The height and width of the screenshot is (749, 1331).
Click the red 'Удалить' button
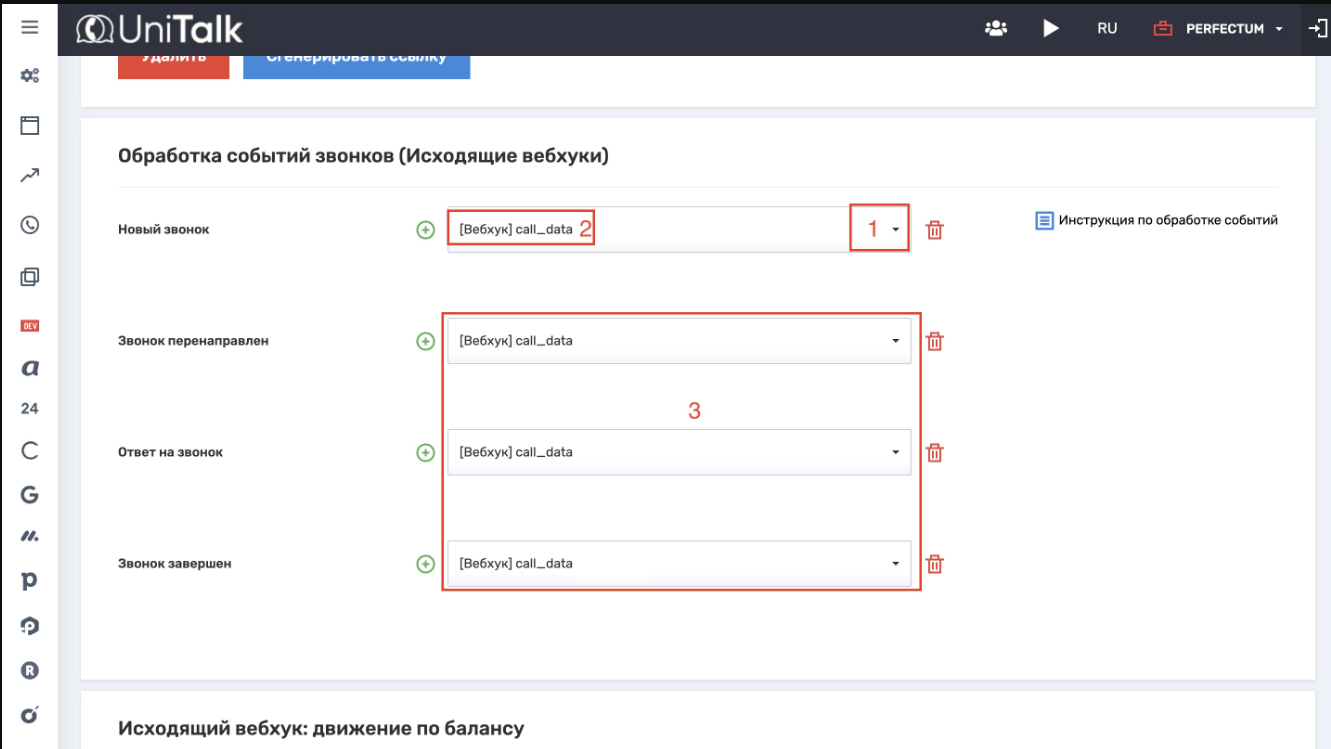173,62
